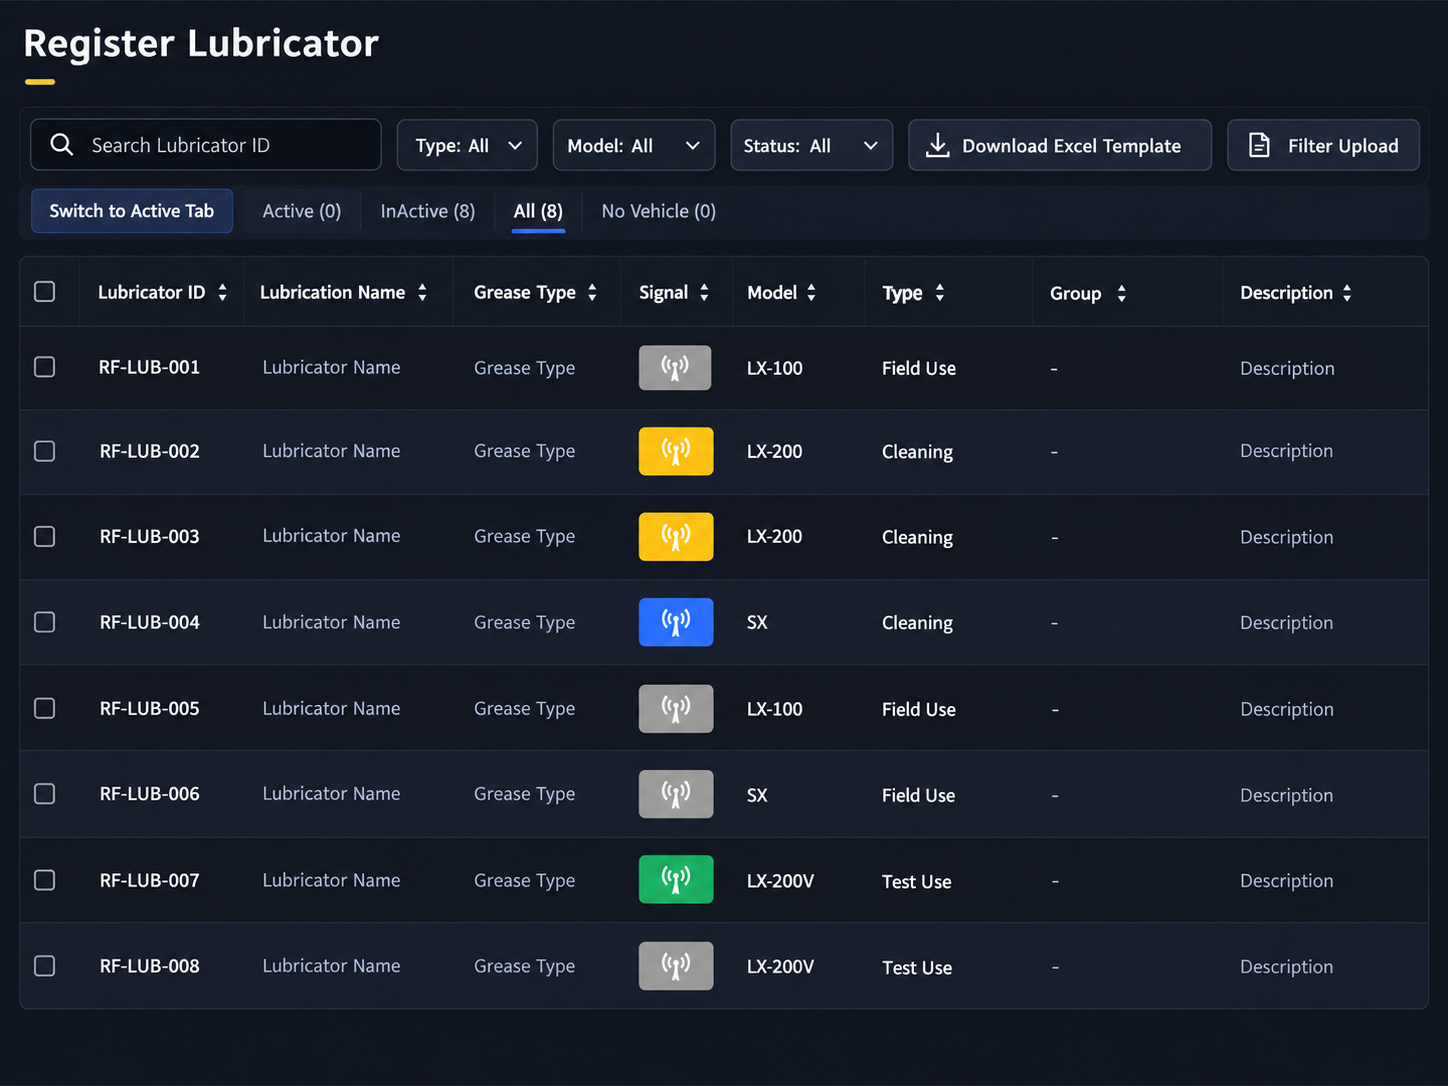
Task: Open the No Vehicle (0) tab
Action: (659, 211)
